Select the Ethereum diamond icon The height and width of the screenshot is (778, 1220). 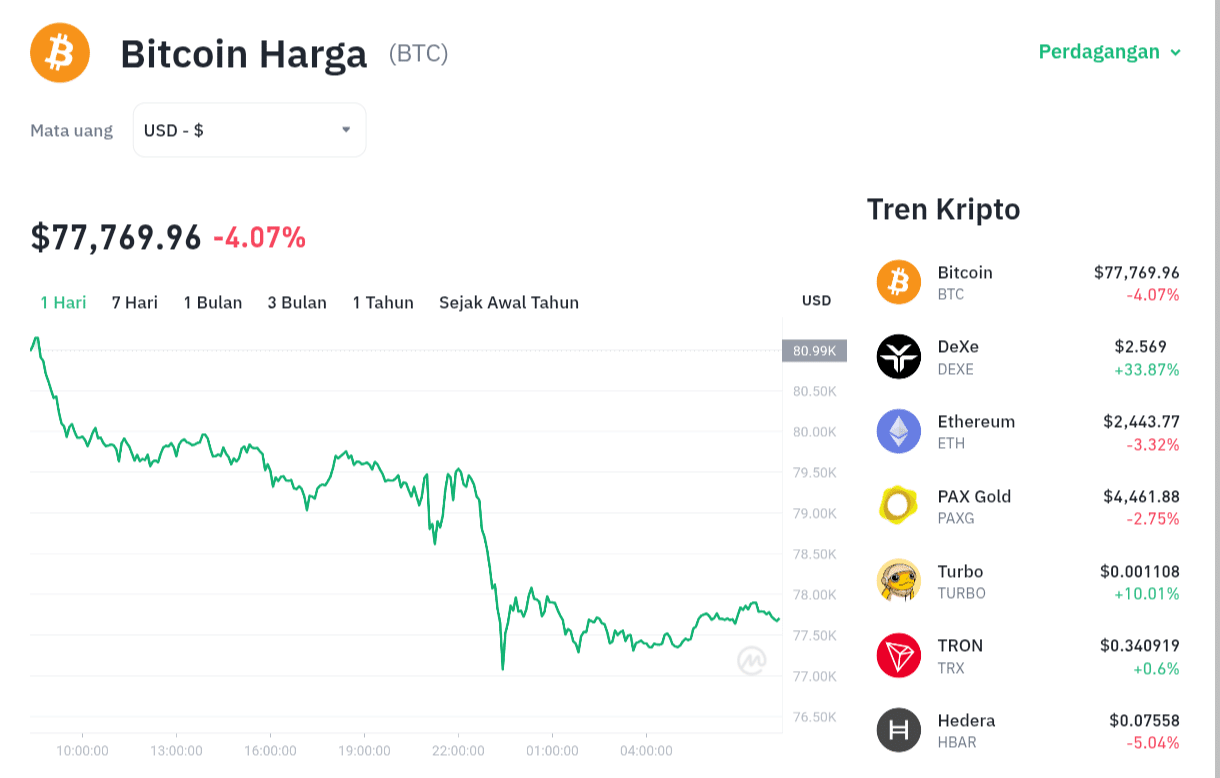(898, 432)
